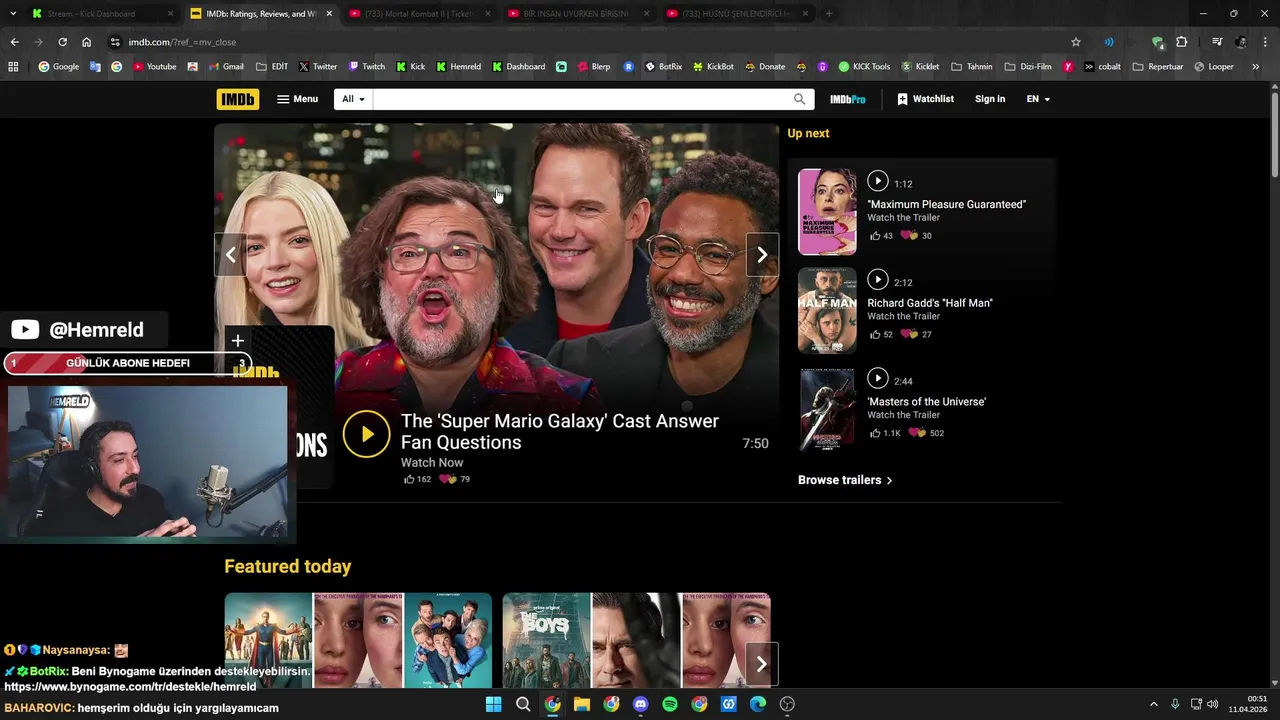Go back in browser history
The width and height of the screenshot is (1280, 720).
tap(14, 42)
